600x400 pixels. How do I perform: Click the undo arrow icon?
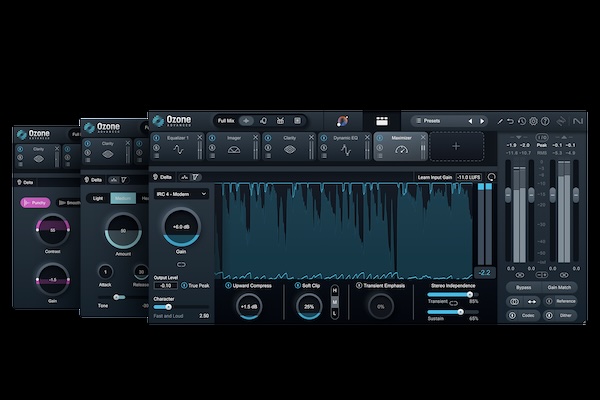tap(510, 121)
